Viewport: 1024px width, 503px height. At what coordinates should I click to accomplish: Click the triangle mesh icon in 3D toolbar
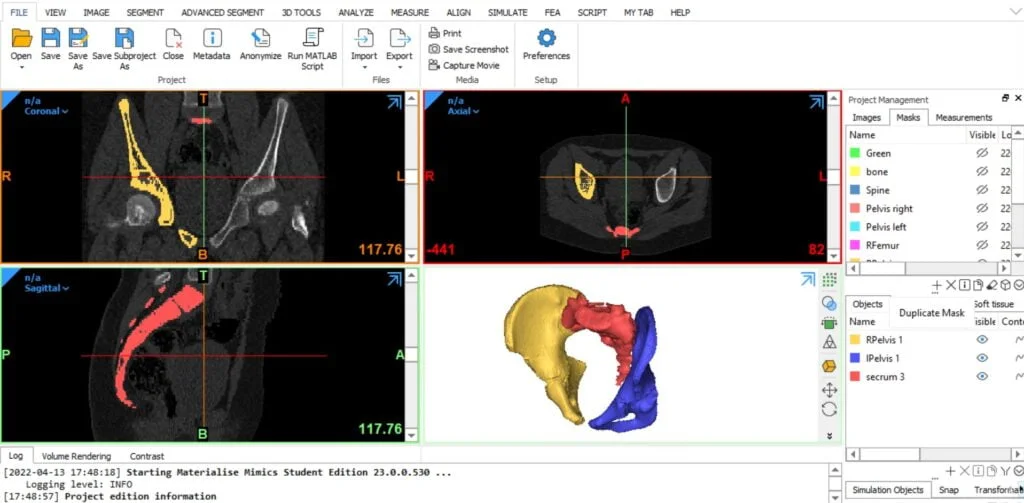[x=829, y=342]
